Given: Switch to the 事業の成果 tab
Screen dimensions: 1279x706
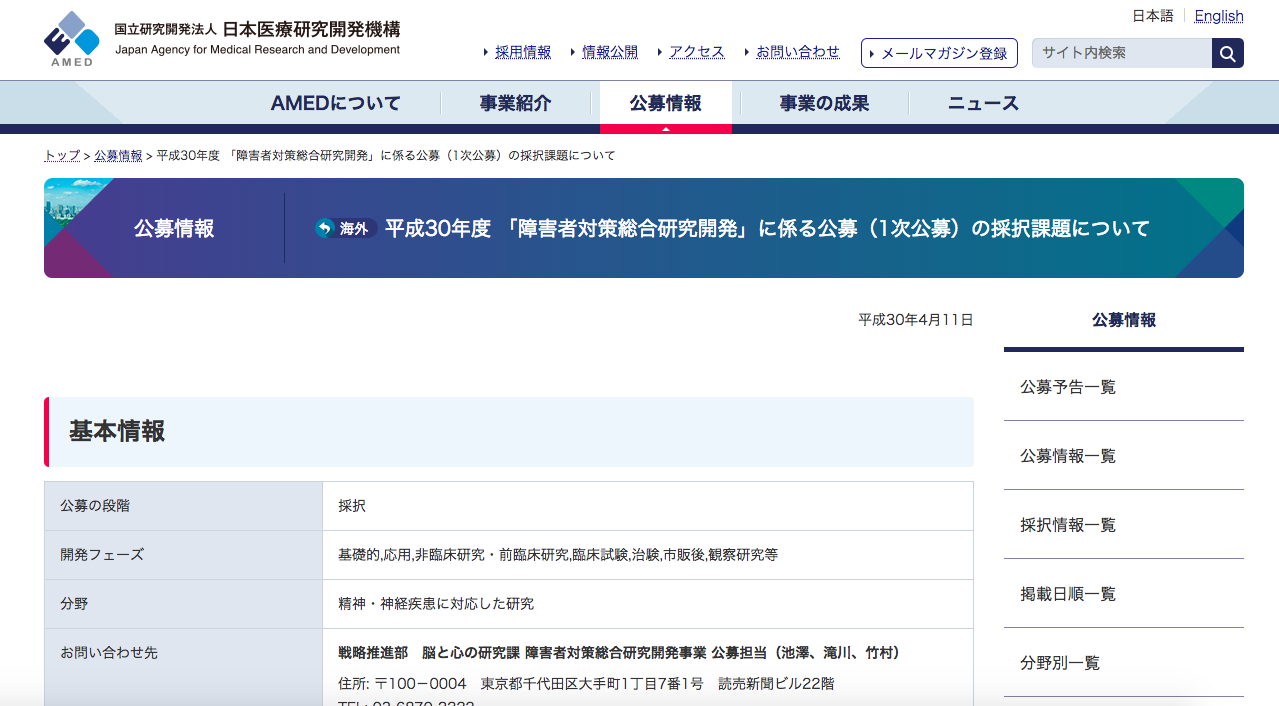Looking at the screenshot, I should click(x=823, y=103).
